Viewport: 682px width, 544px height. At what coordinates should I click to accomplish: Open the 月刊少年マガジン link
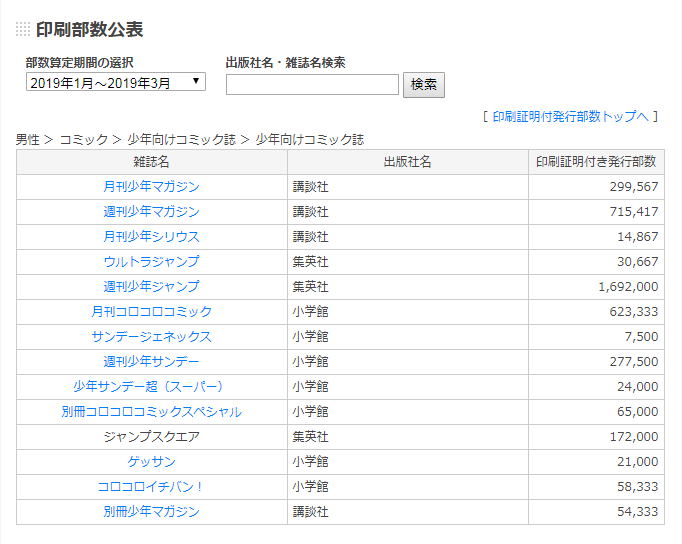pos(151,187)
